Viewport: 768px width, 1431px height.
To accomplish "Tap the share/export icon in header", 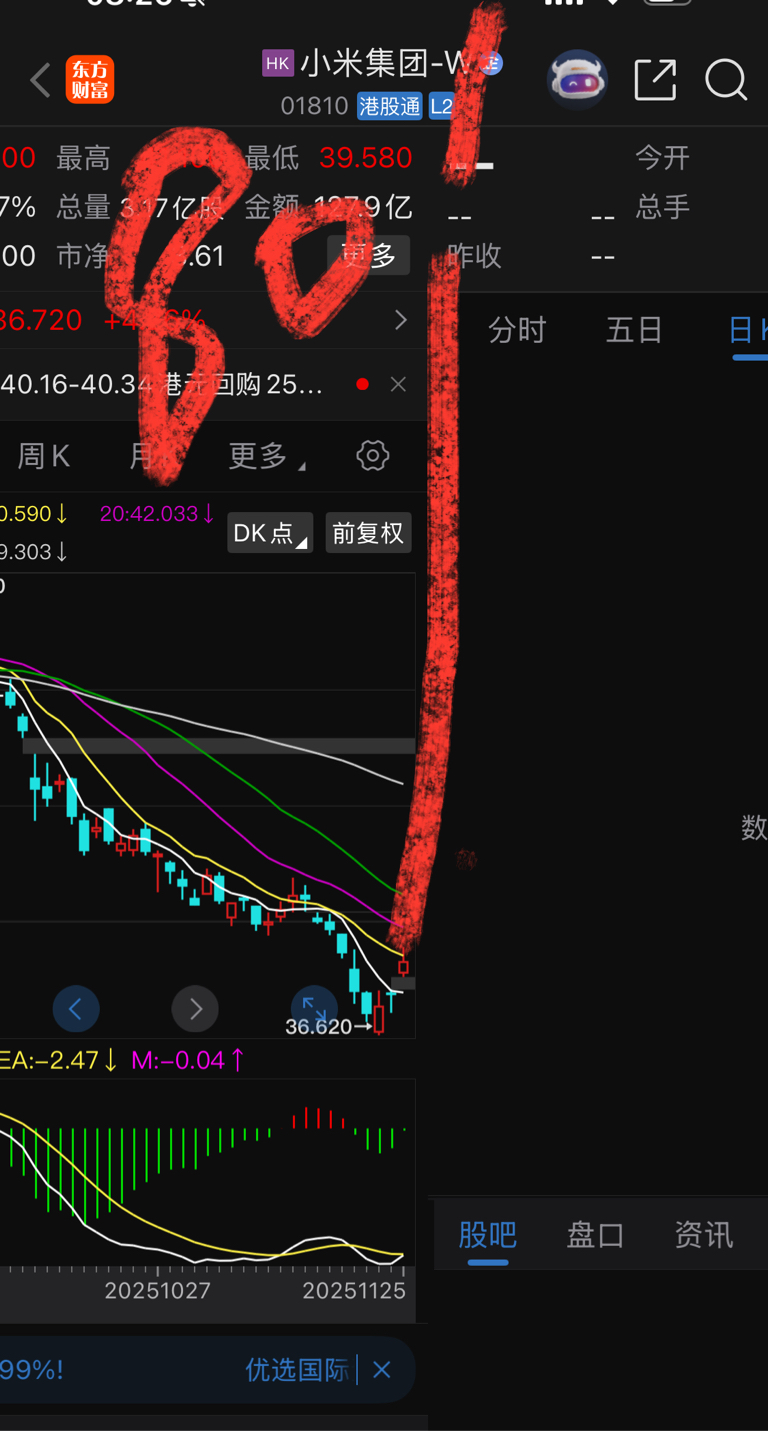I will coord(655,80).
